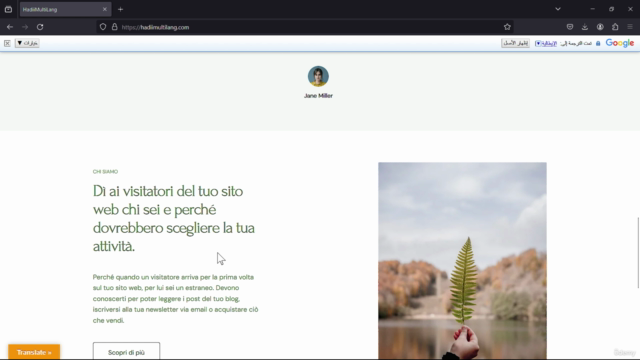Click the CHI SIAMO label

coord(105,171)
